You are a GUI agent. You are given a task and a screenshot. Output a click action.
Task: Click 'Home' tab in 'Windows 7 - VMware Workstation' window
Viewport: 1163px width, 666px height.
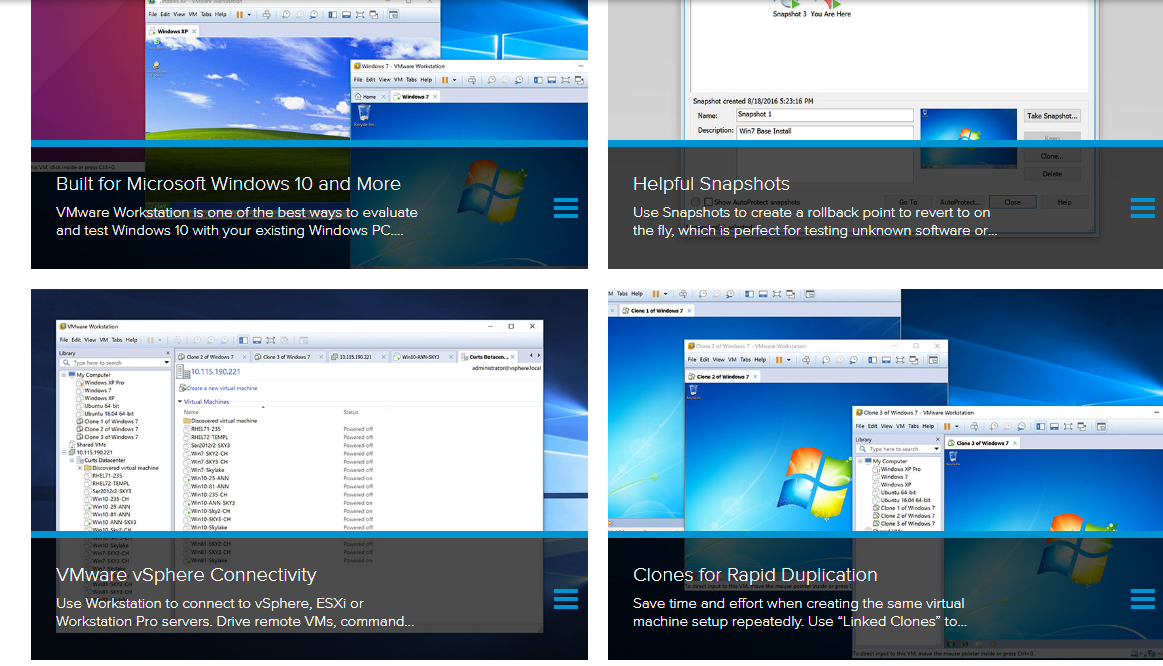click(369, 96)
